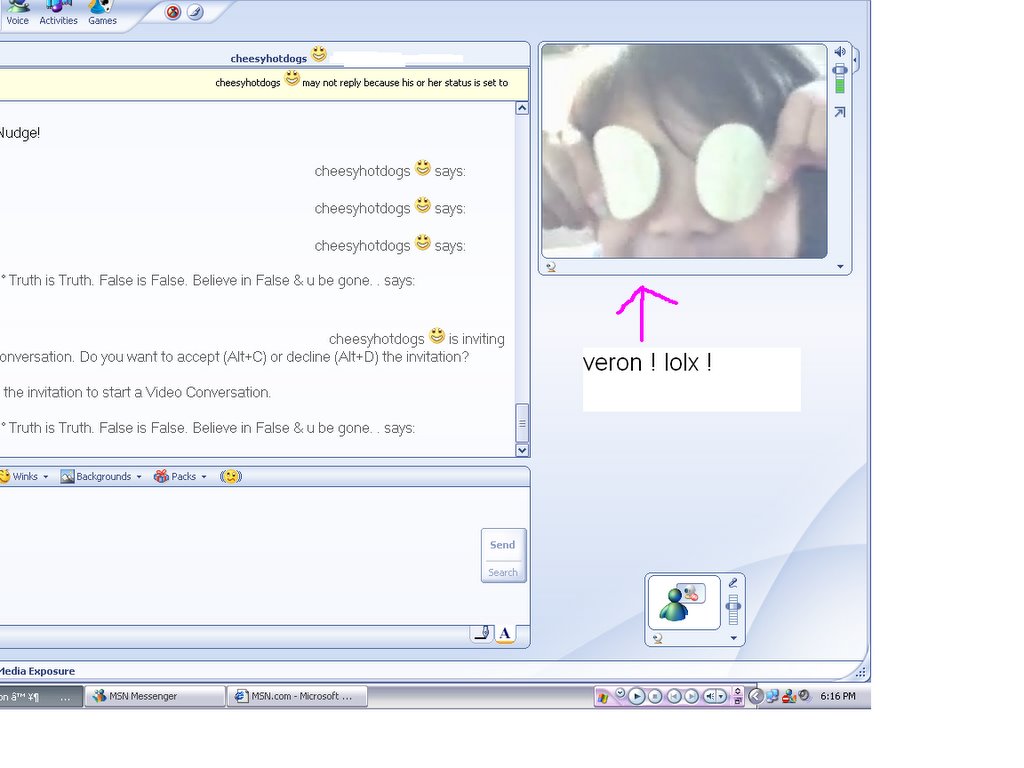Switch to the handwriting input tab
This screenshot has width=1024, height=768.
pyautogui.click(x=482, y=633)
